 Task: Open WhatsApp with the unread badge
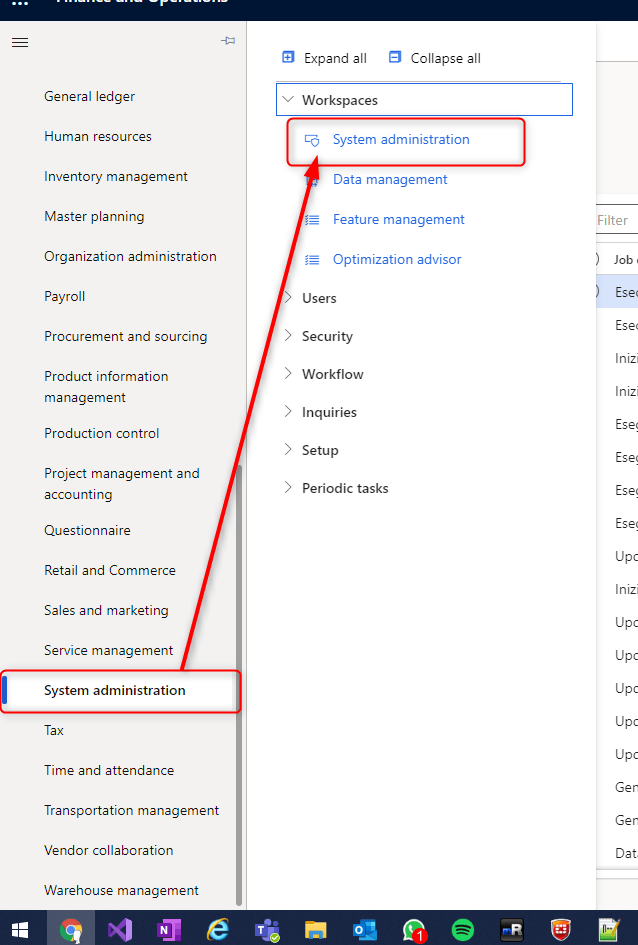pyautogui.click(x=414, y=929)
